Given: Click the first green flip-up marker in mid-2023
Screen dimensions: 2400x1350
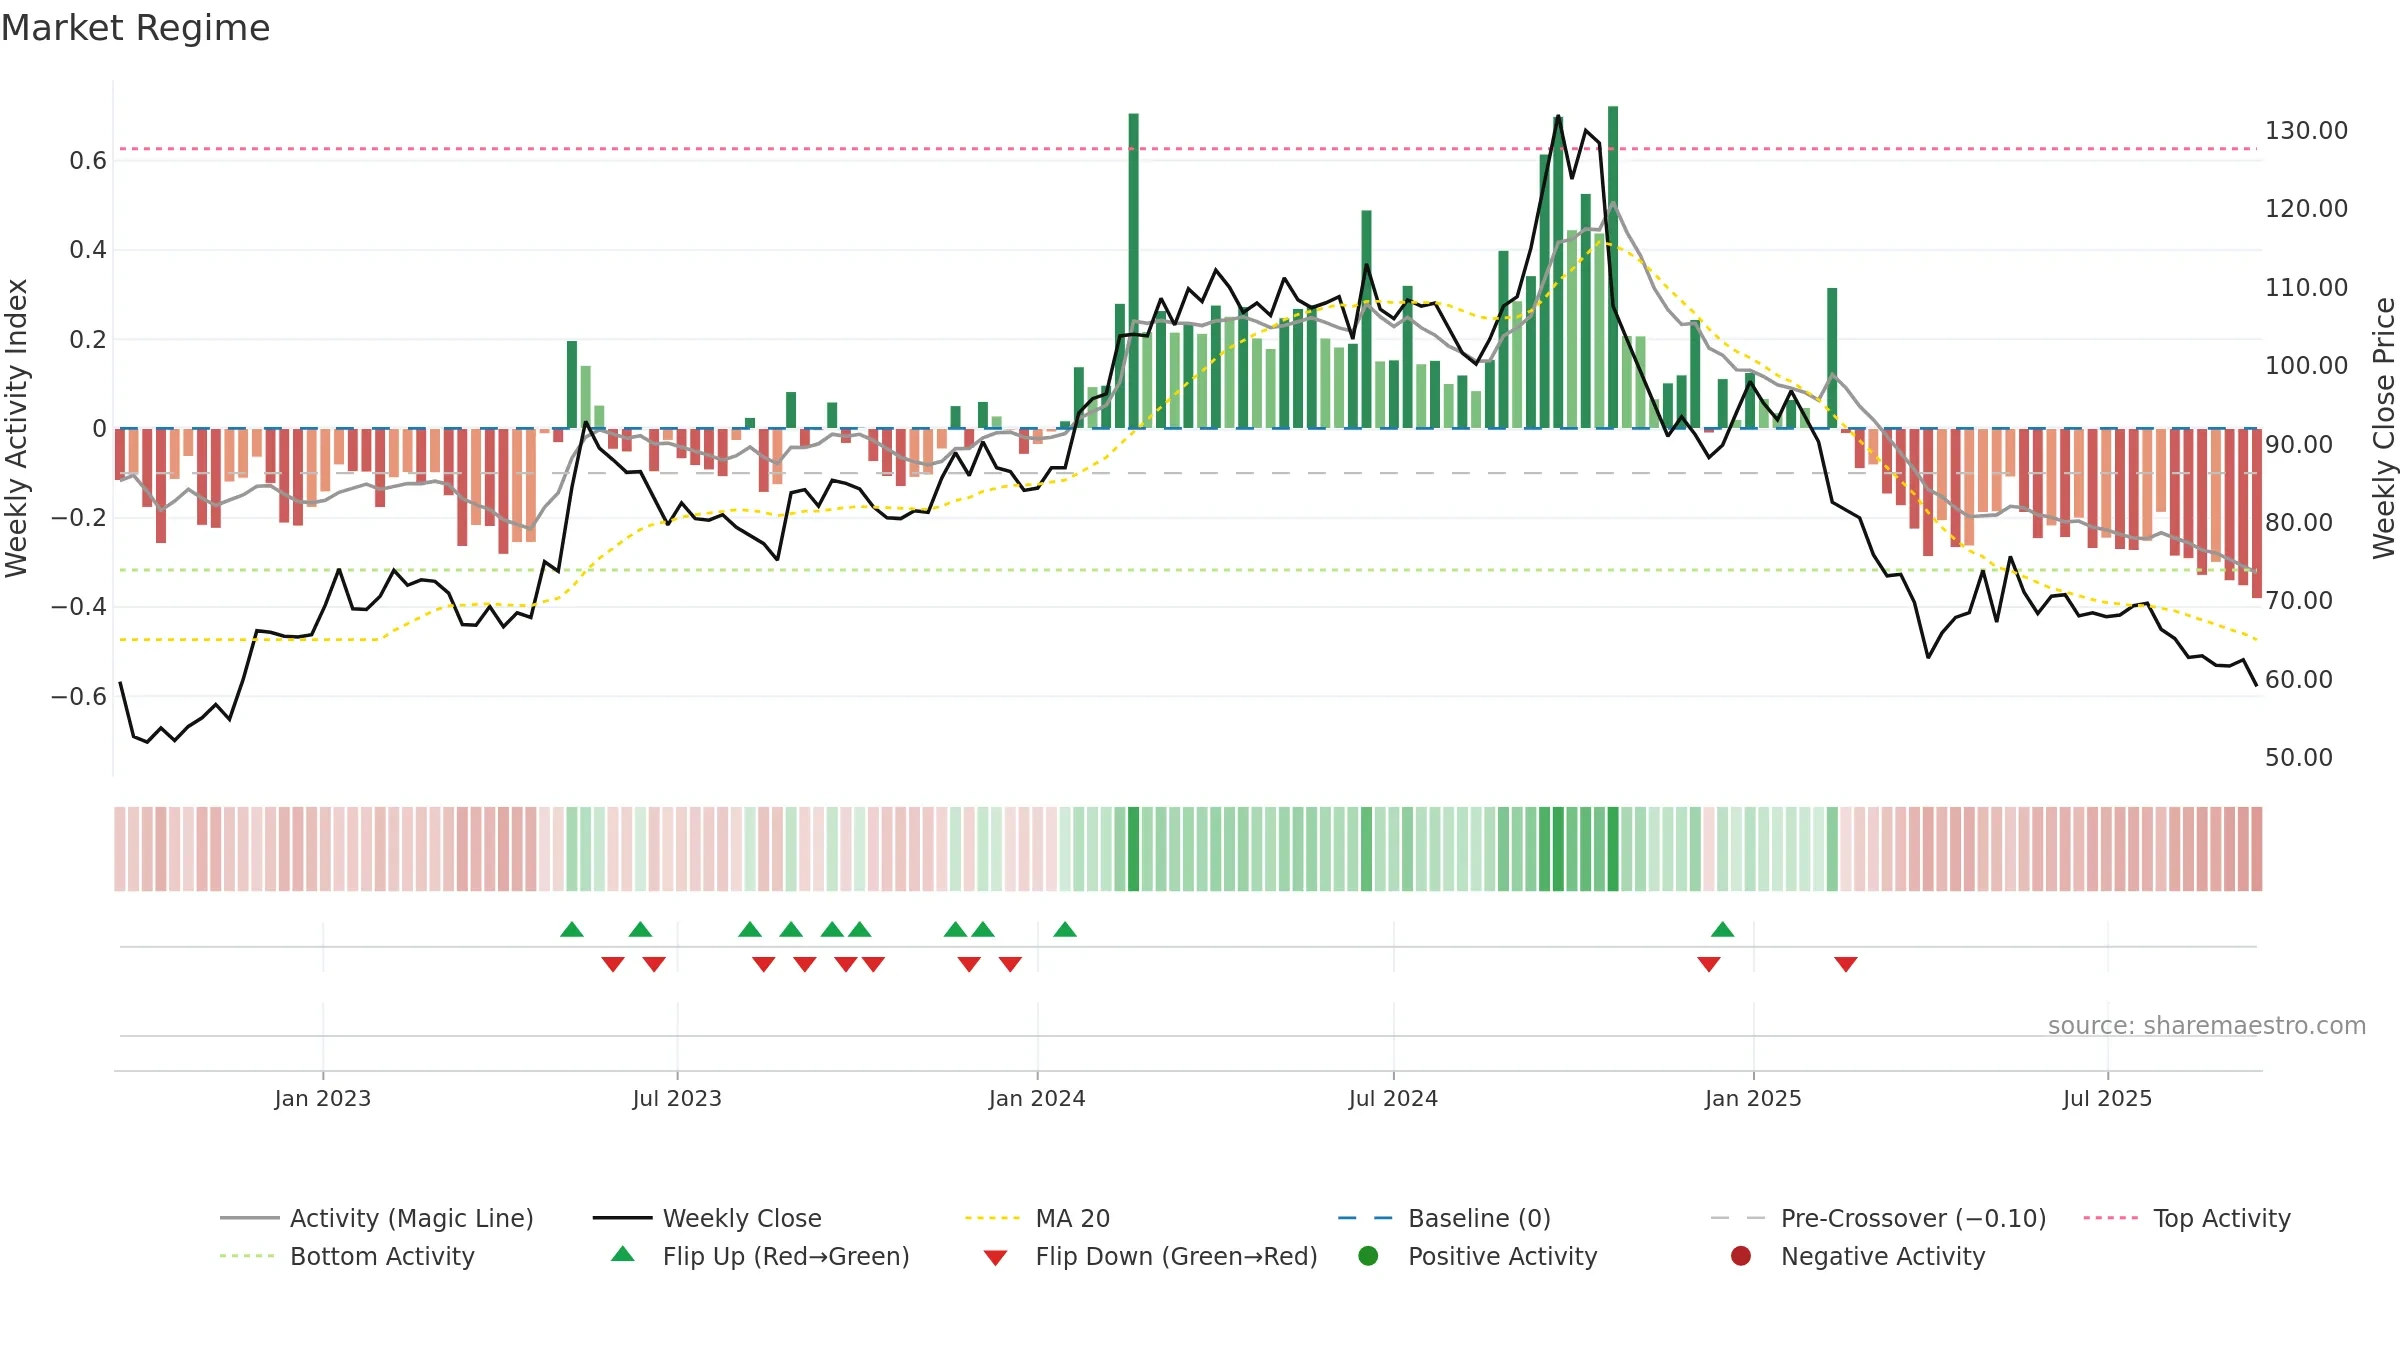Looking at the screenshot, I should tap(572, 929).
